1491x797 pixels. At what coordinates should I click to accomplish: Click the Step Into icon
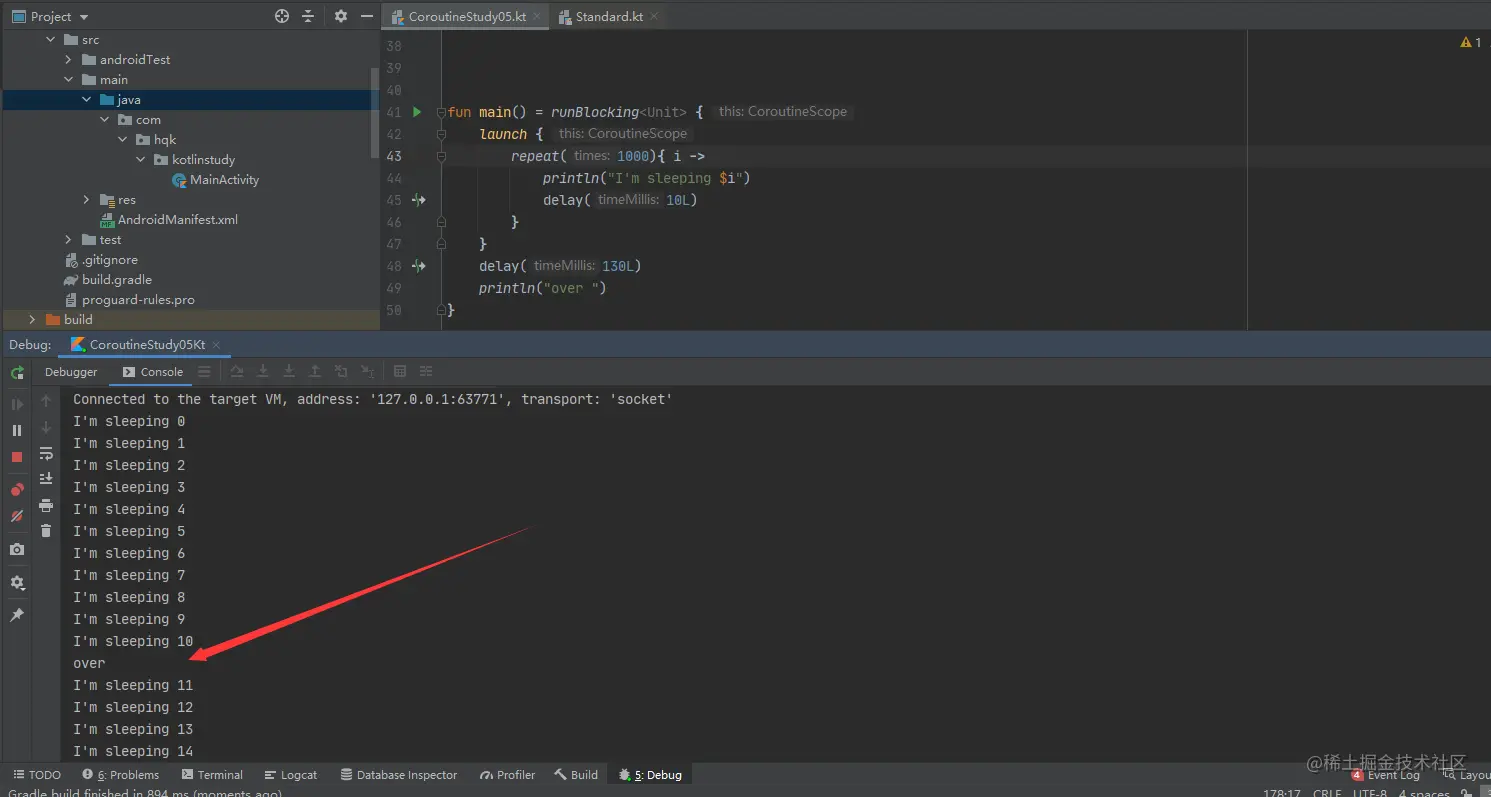pos(263,372)
